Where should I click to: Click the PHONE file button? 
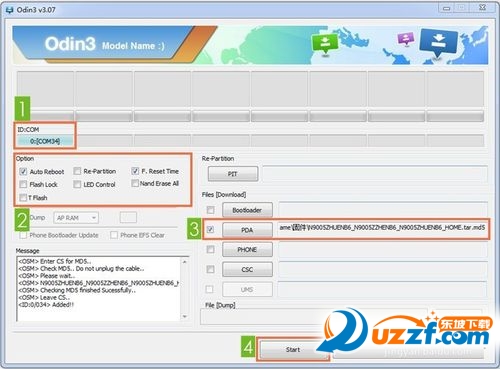[247, 250]
